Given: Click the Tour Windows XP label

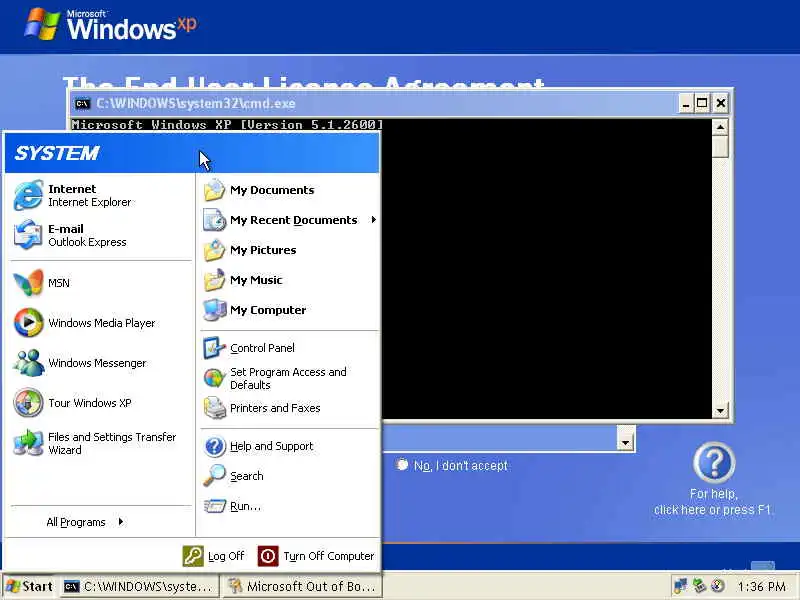Looking at the screenshot, I should [x=90, y=403].
